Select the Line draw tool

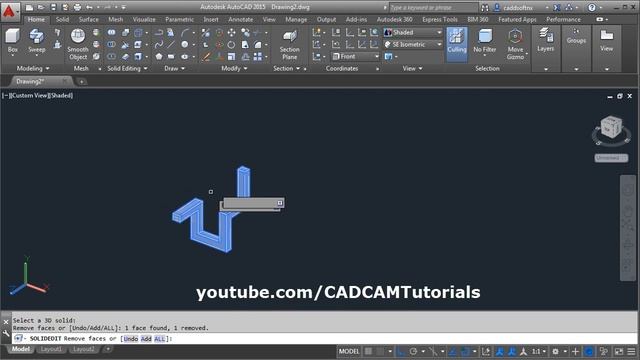point(171,44)
